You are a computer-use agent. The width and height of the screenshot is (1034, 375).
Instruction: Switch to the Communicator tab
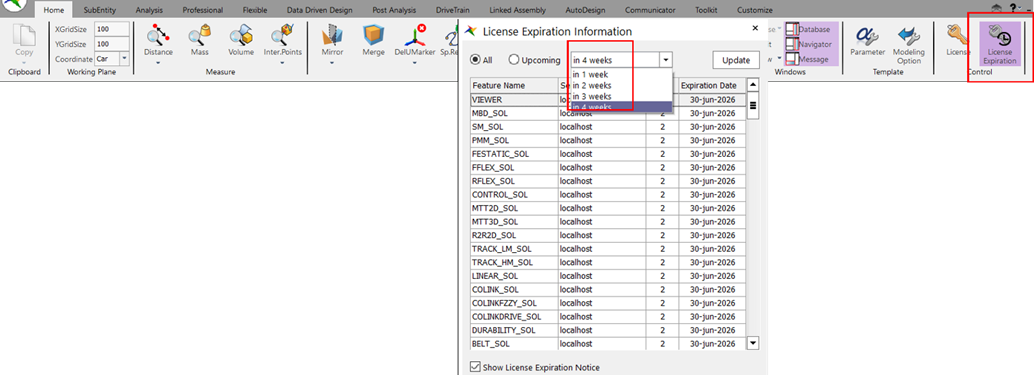pos(649,11)
